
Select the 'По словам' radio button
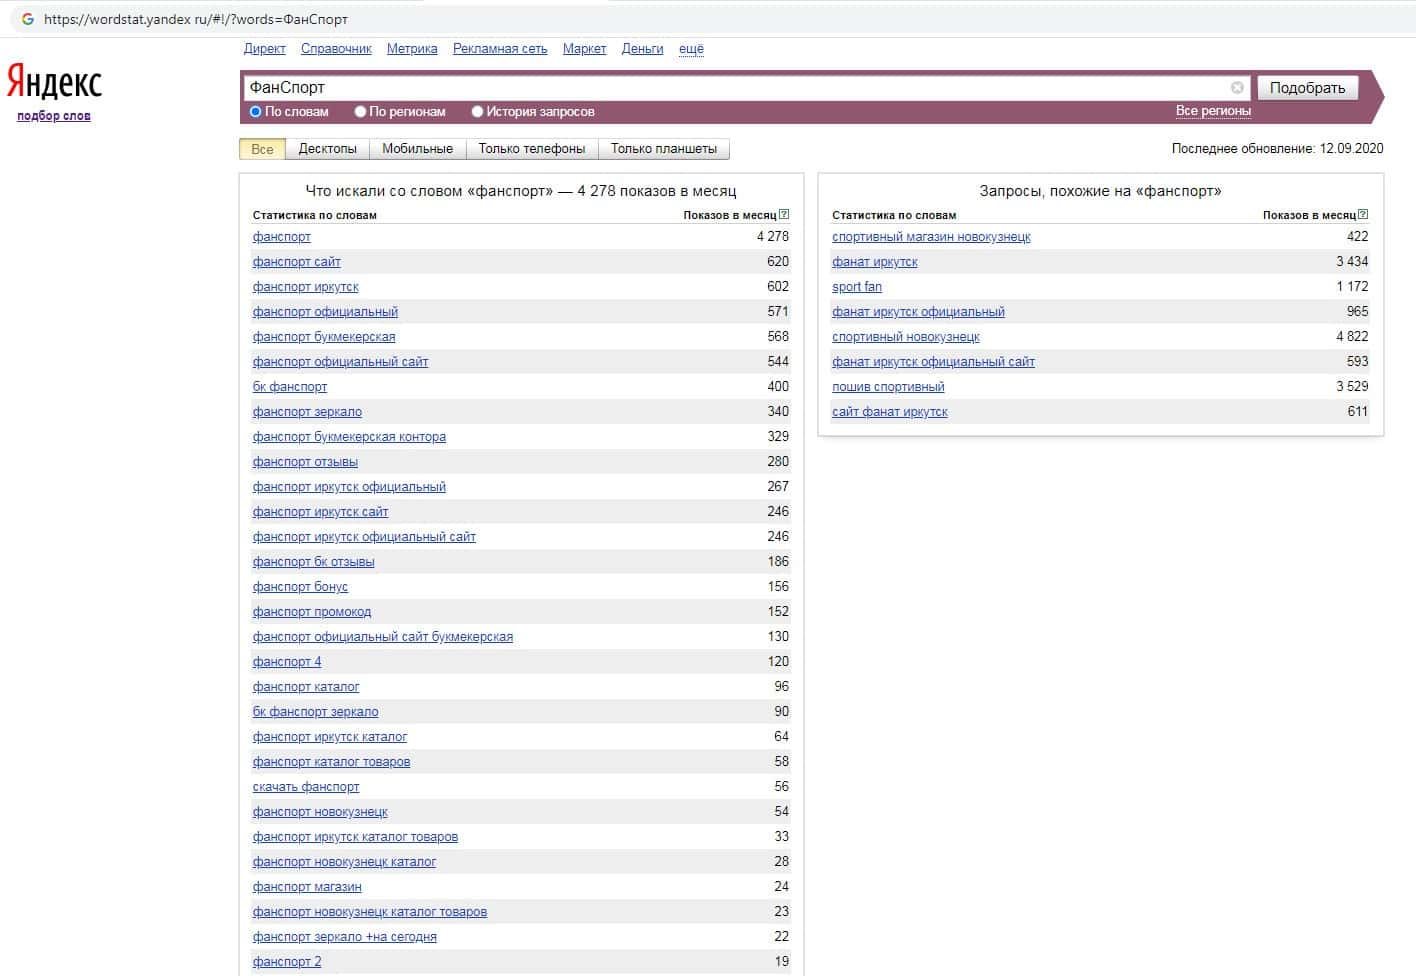tap(256, 112)
